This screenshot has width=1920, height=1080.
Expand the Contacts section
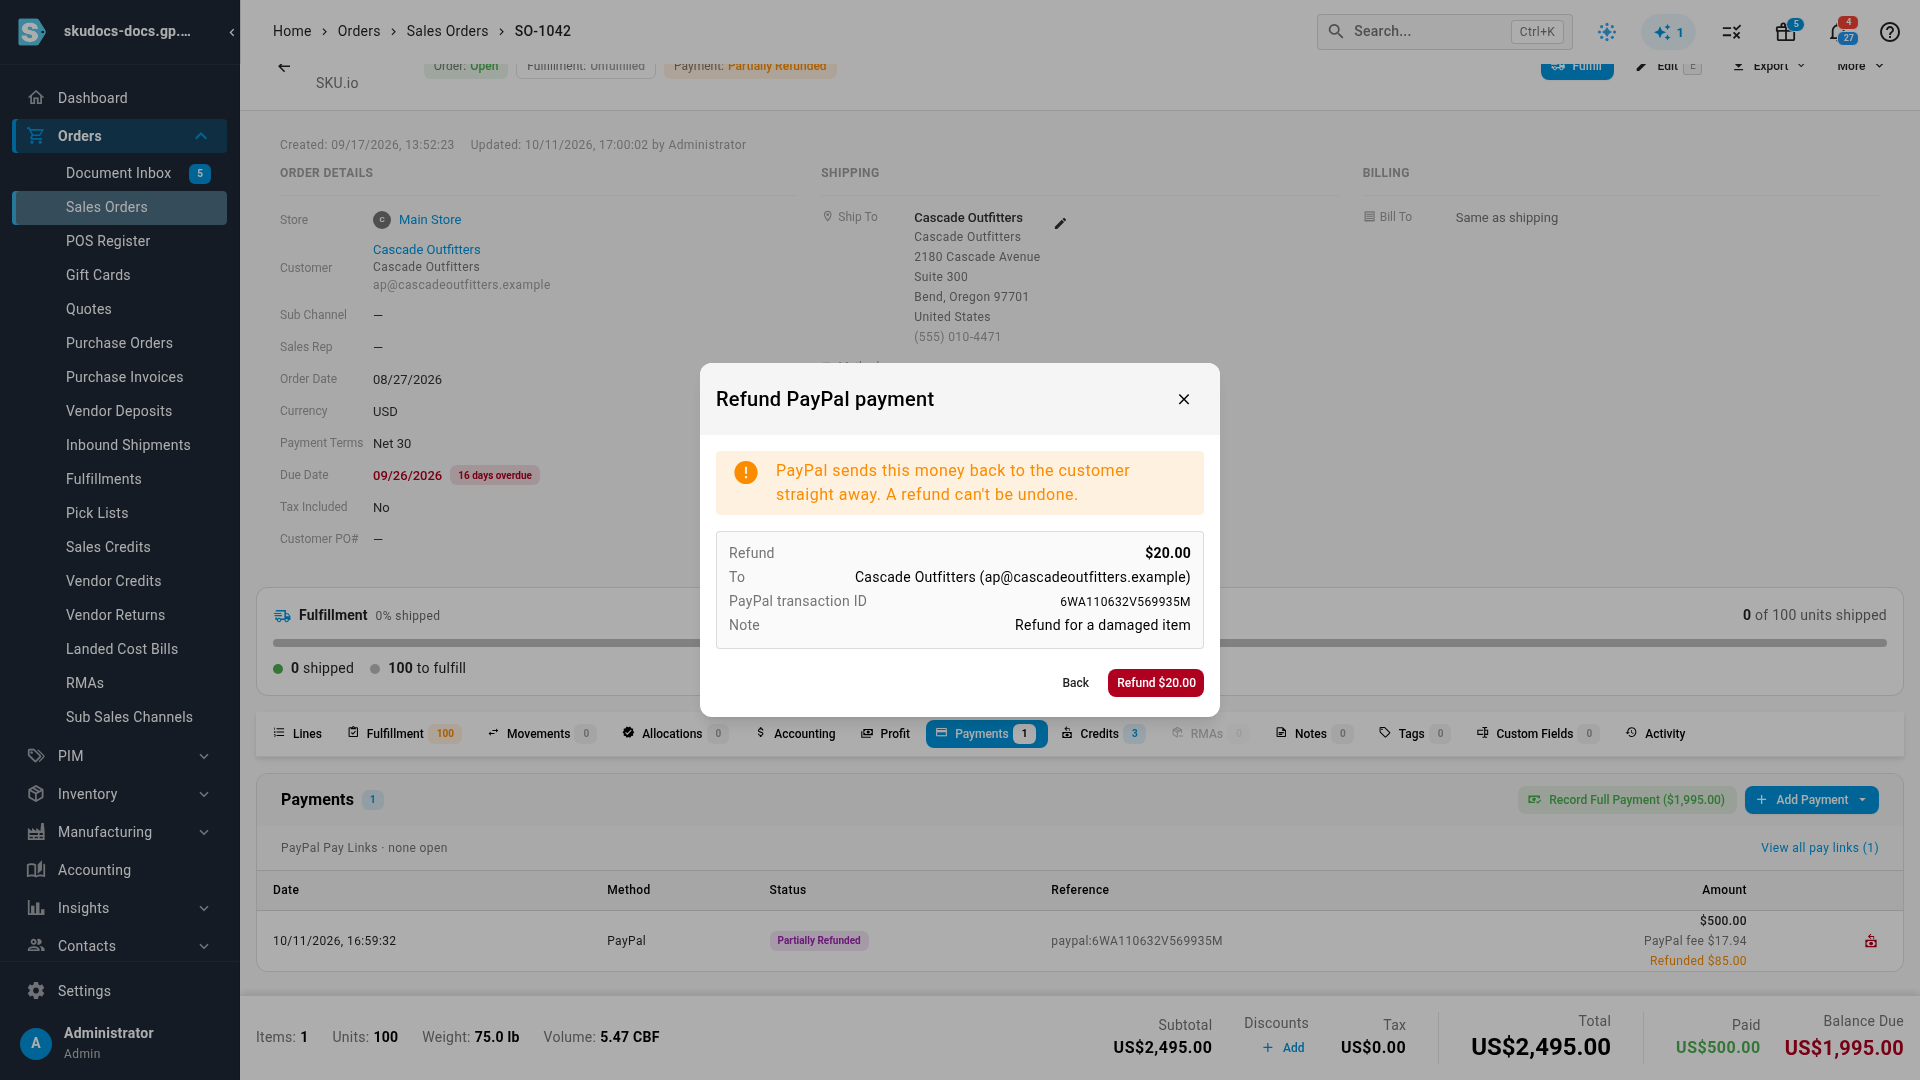[119, 946]
